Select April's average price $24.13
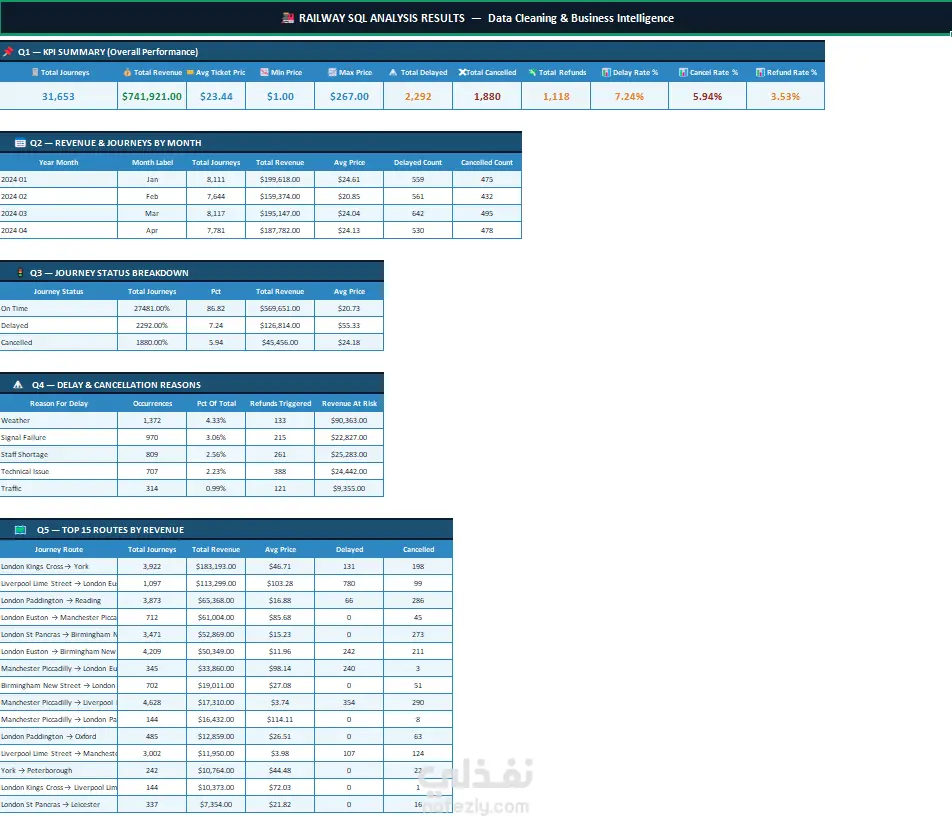Viewport: 952px width, 817px height. pos(349,231)
